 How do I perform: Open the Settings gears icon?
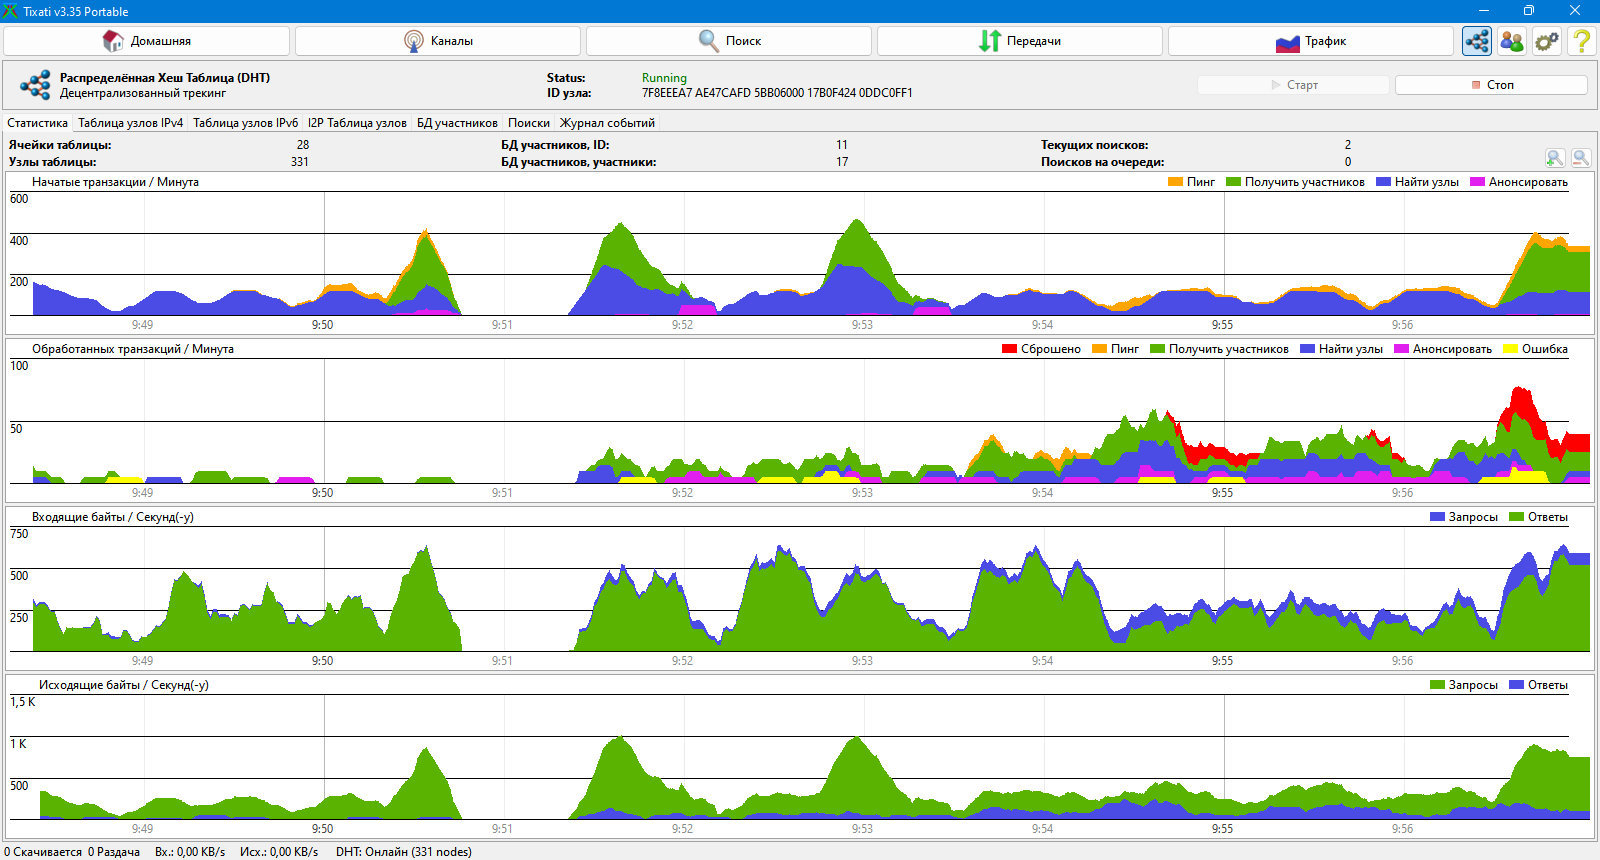pos(1547,41)
